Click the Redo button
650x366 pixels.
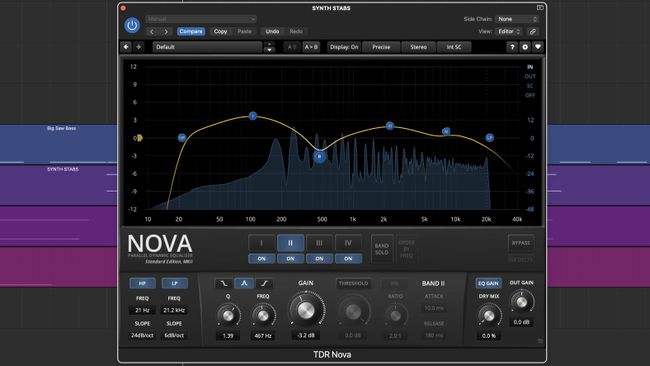(x=296, y=32)
